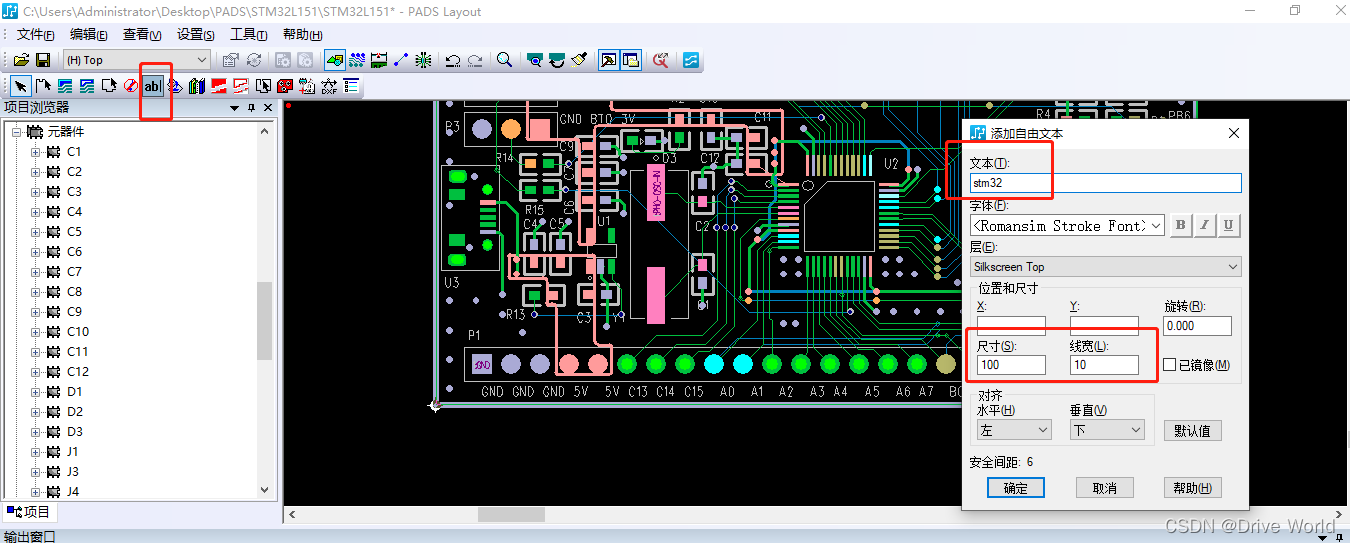Viewport: 1350px width, 543px height.
Task: Toggle Italic font style button
Action: (x=1205, y=226)
